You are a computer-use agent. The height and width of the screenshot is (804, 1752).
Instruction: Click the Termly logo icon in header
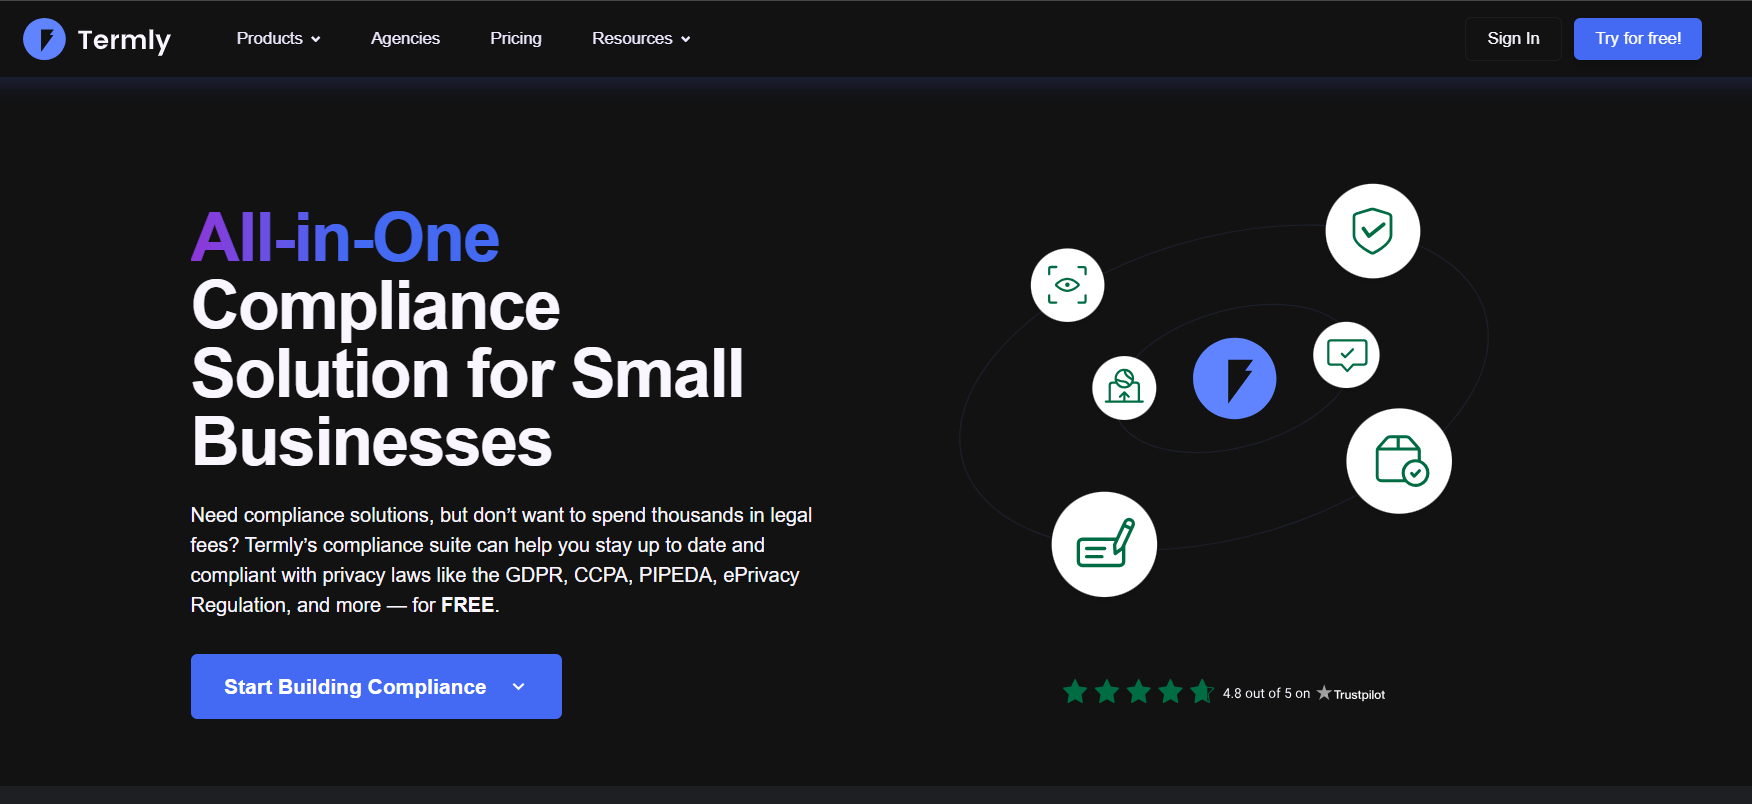(x=44, y=39)
